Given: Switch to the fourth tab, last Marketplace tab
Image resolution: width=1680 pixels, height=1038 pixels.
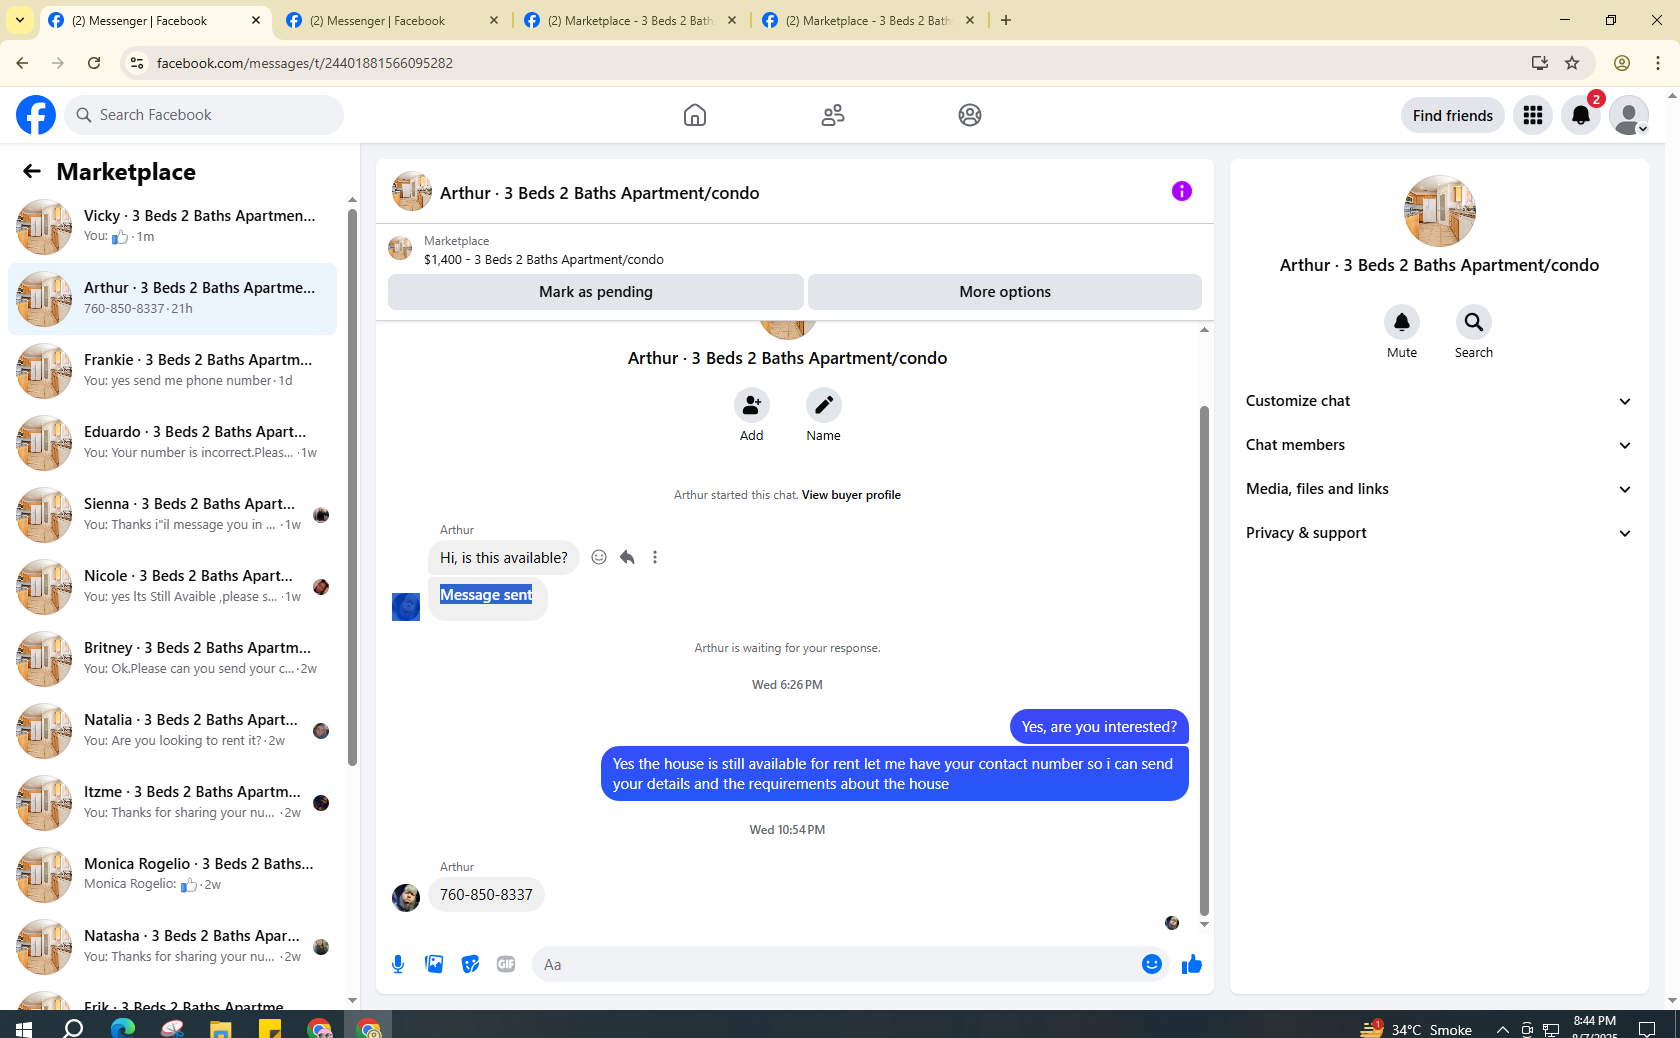Looking at the screenshot, I should (868, 20).
